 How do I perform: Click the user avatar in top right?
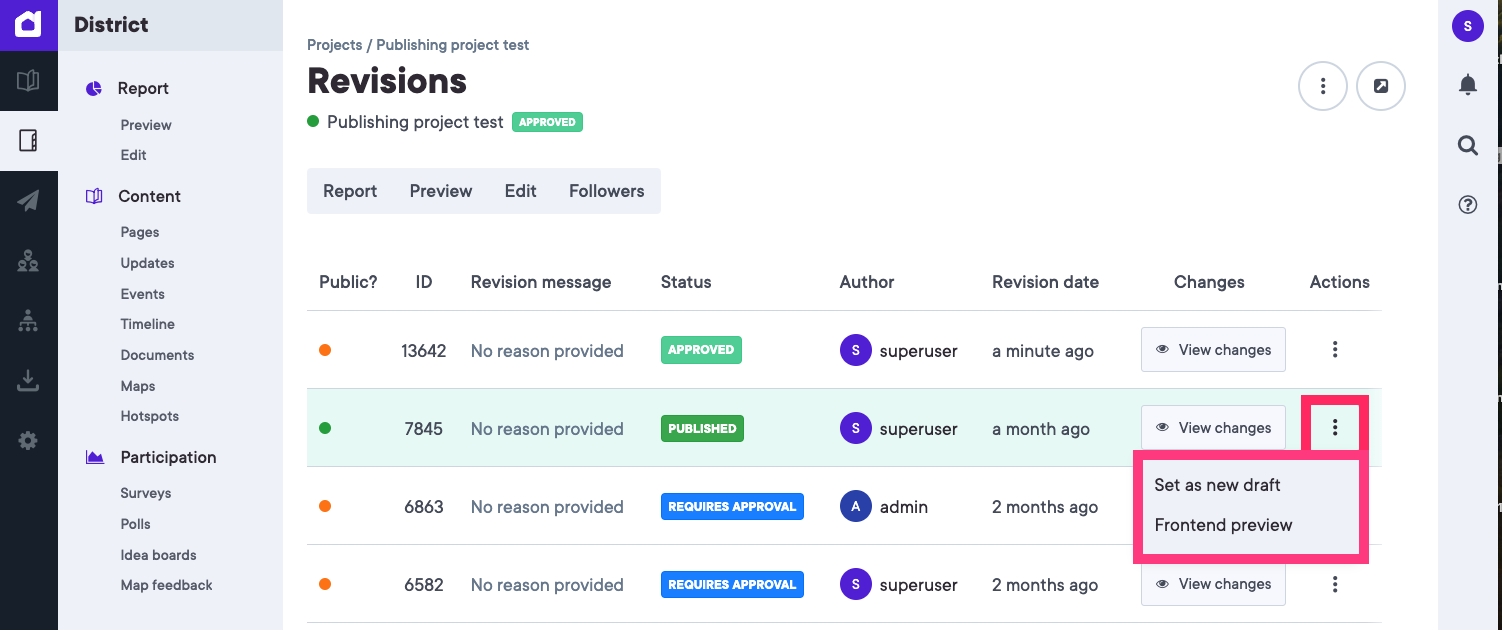tap(1467, 26)
